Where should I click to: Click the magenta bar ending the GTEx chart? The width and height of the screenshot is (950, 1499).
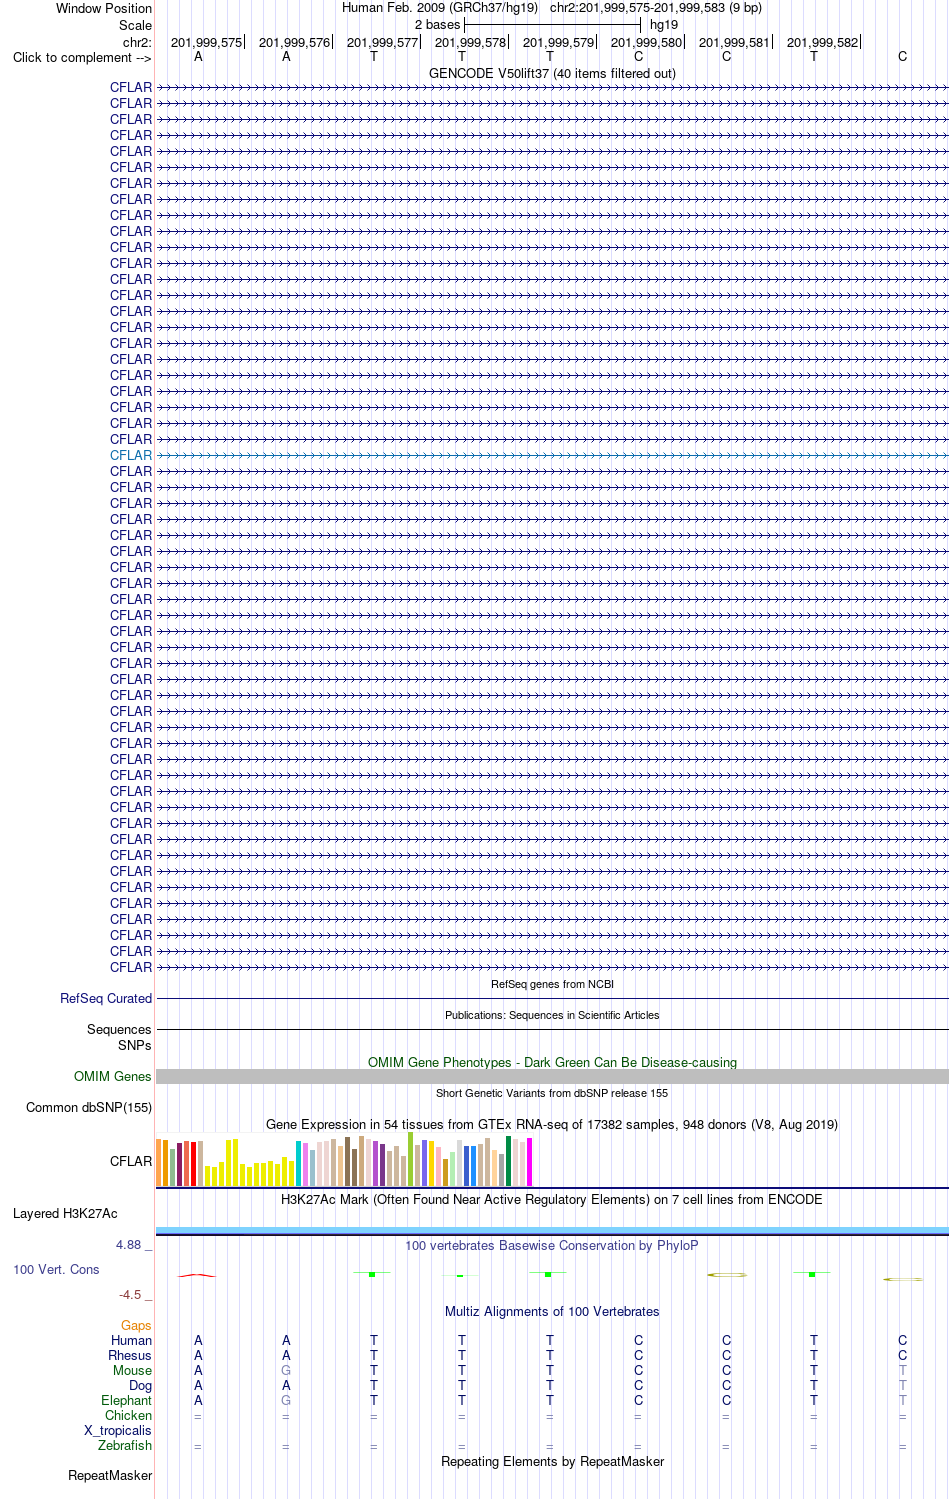click(x=530, y=1162)
